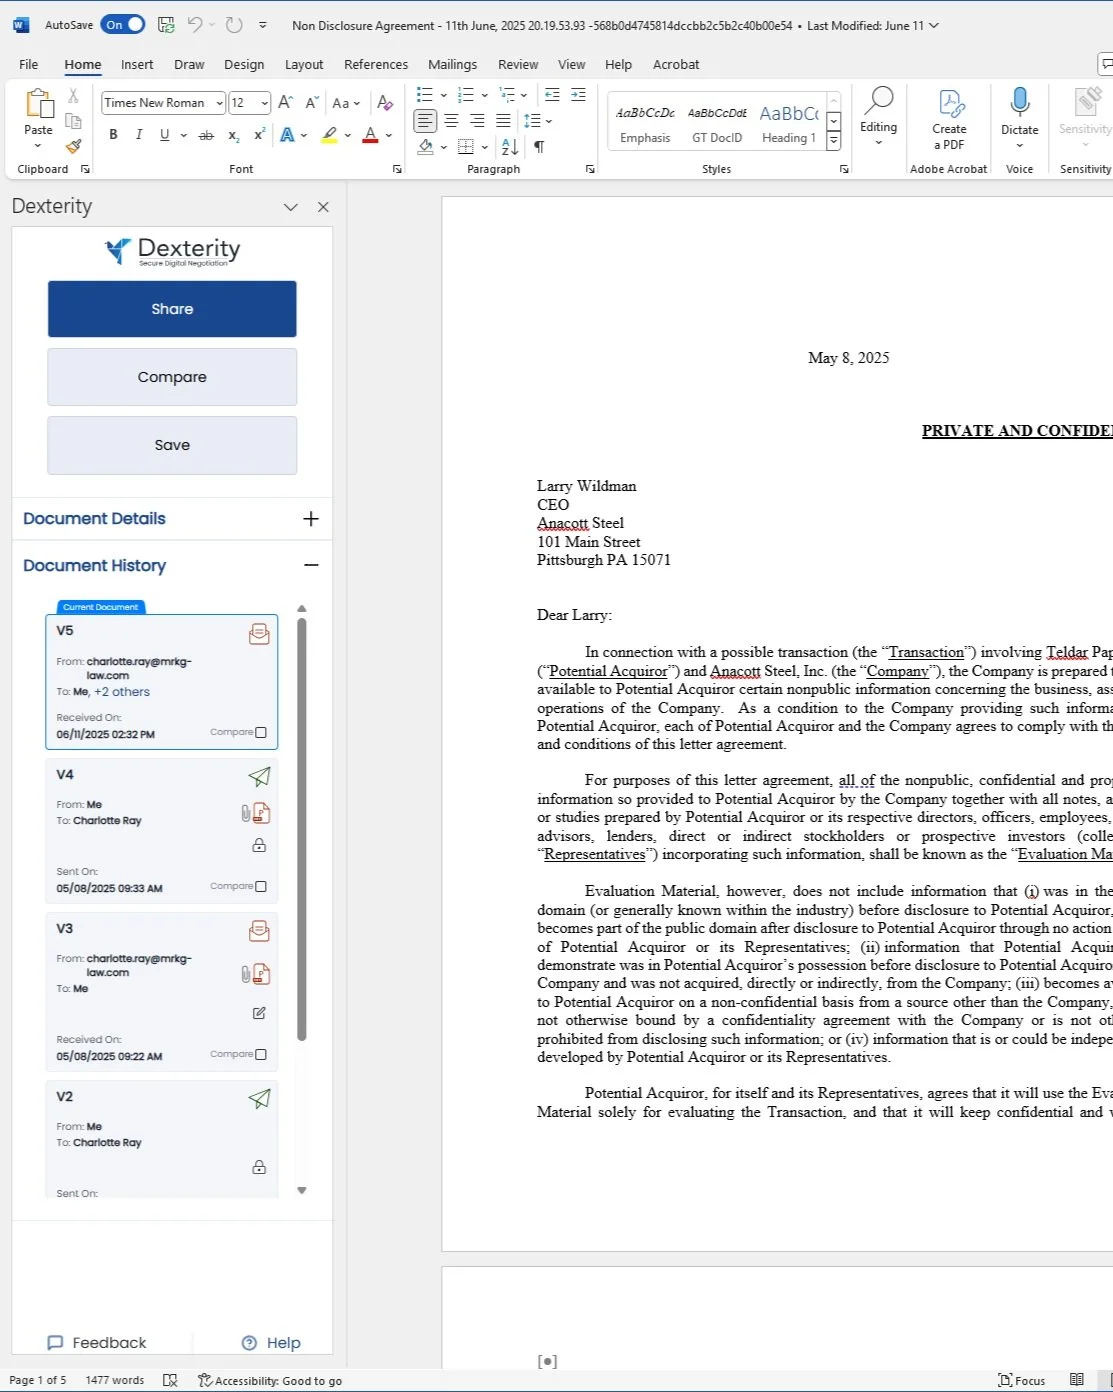Open the Dexterity pane options chevron
This screenshot has width=1113, height=1392.
click(291, 207)
